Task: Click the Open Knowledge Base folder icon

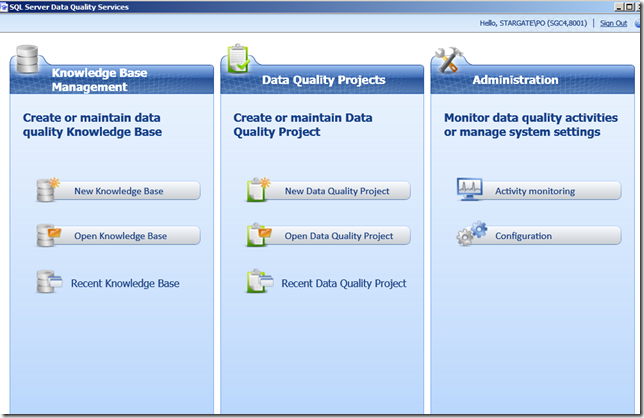Action: point(48,235)
